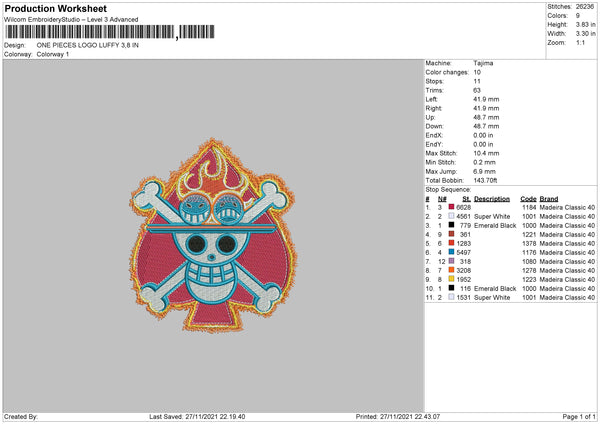Click 'Madeira Classic 40' in code 1221 row
The width and height of the screenshot is (600, 424).
click(x=567, y=235)
